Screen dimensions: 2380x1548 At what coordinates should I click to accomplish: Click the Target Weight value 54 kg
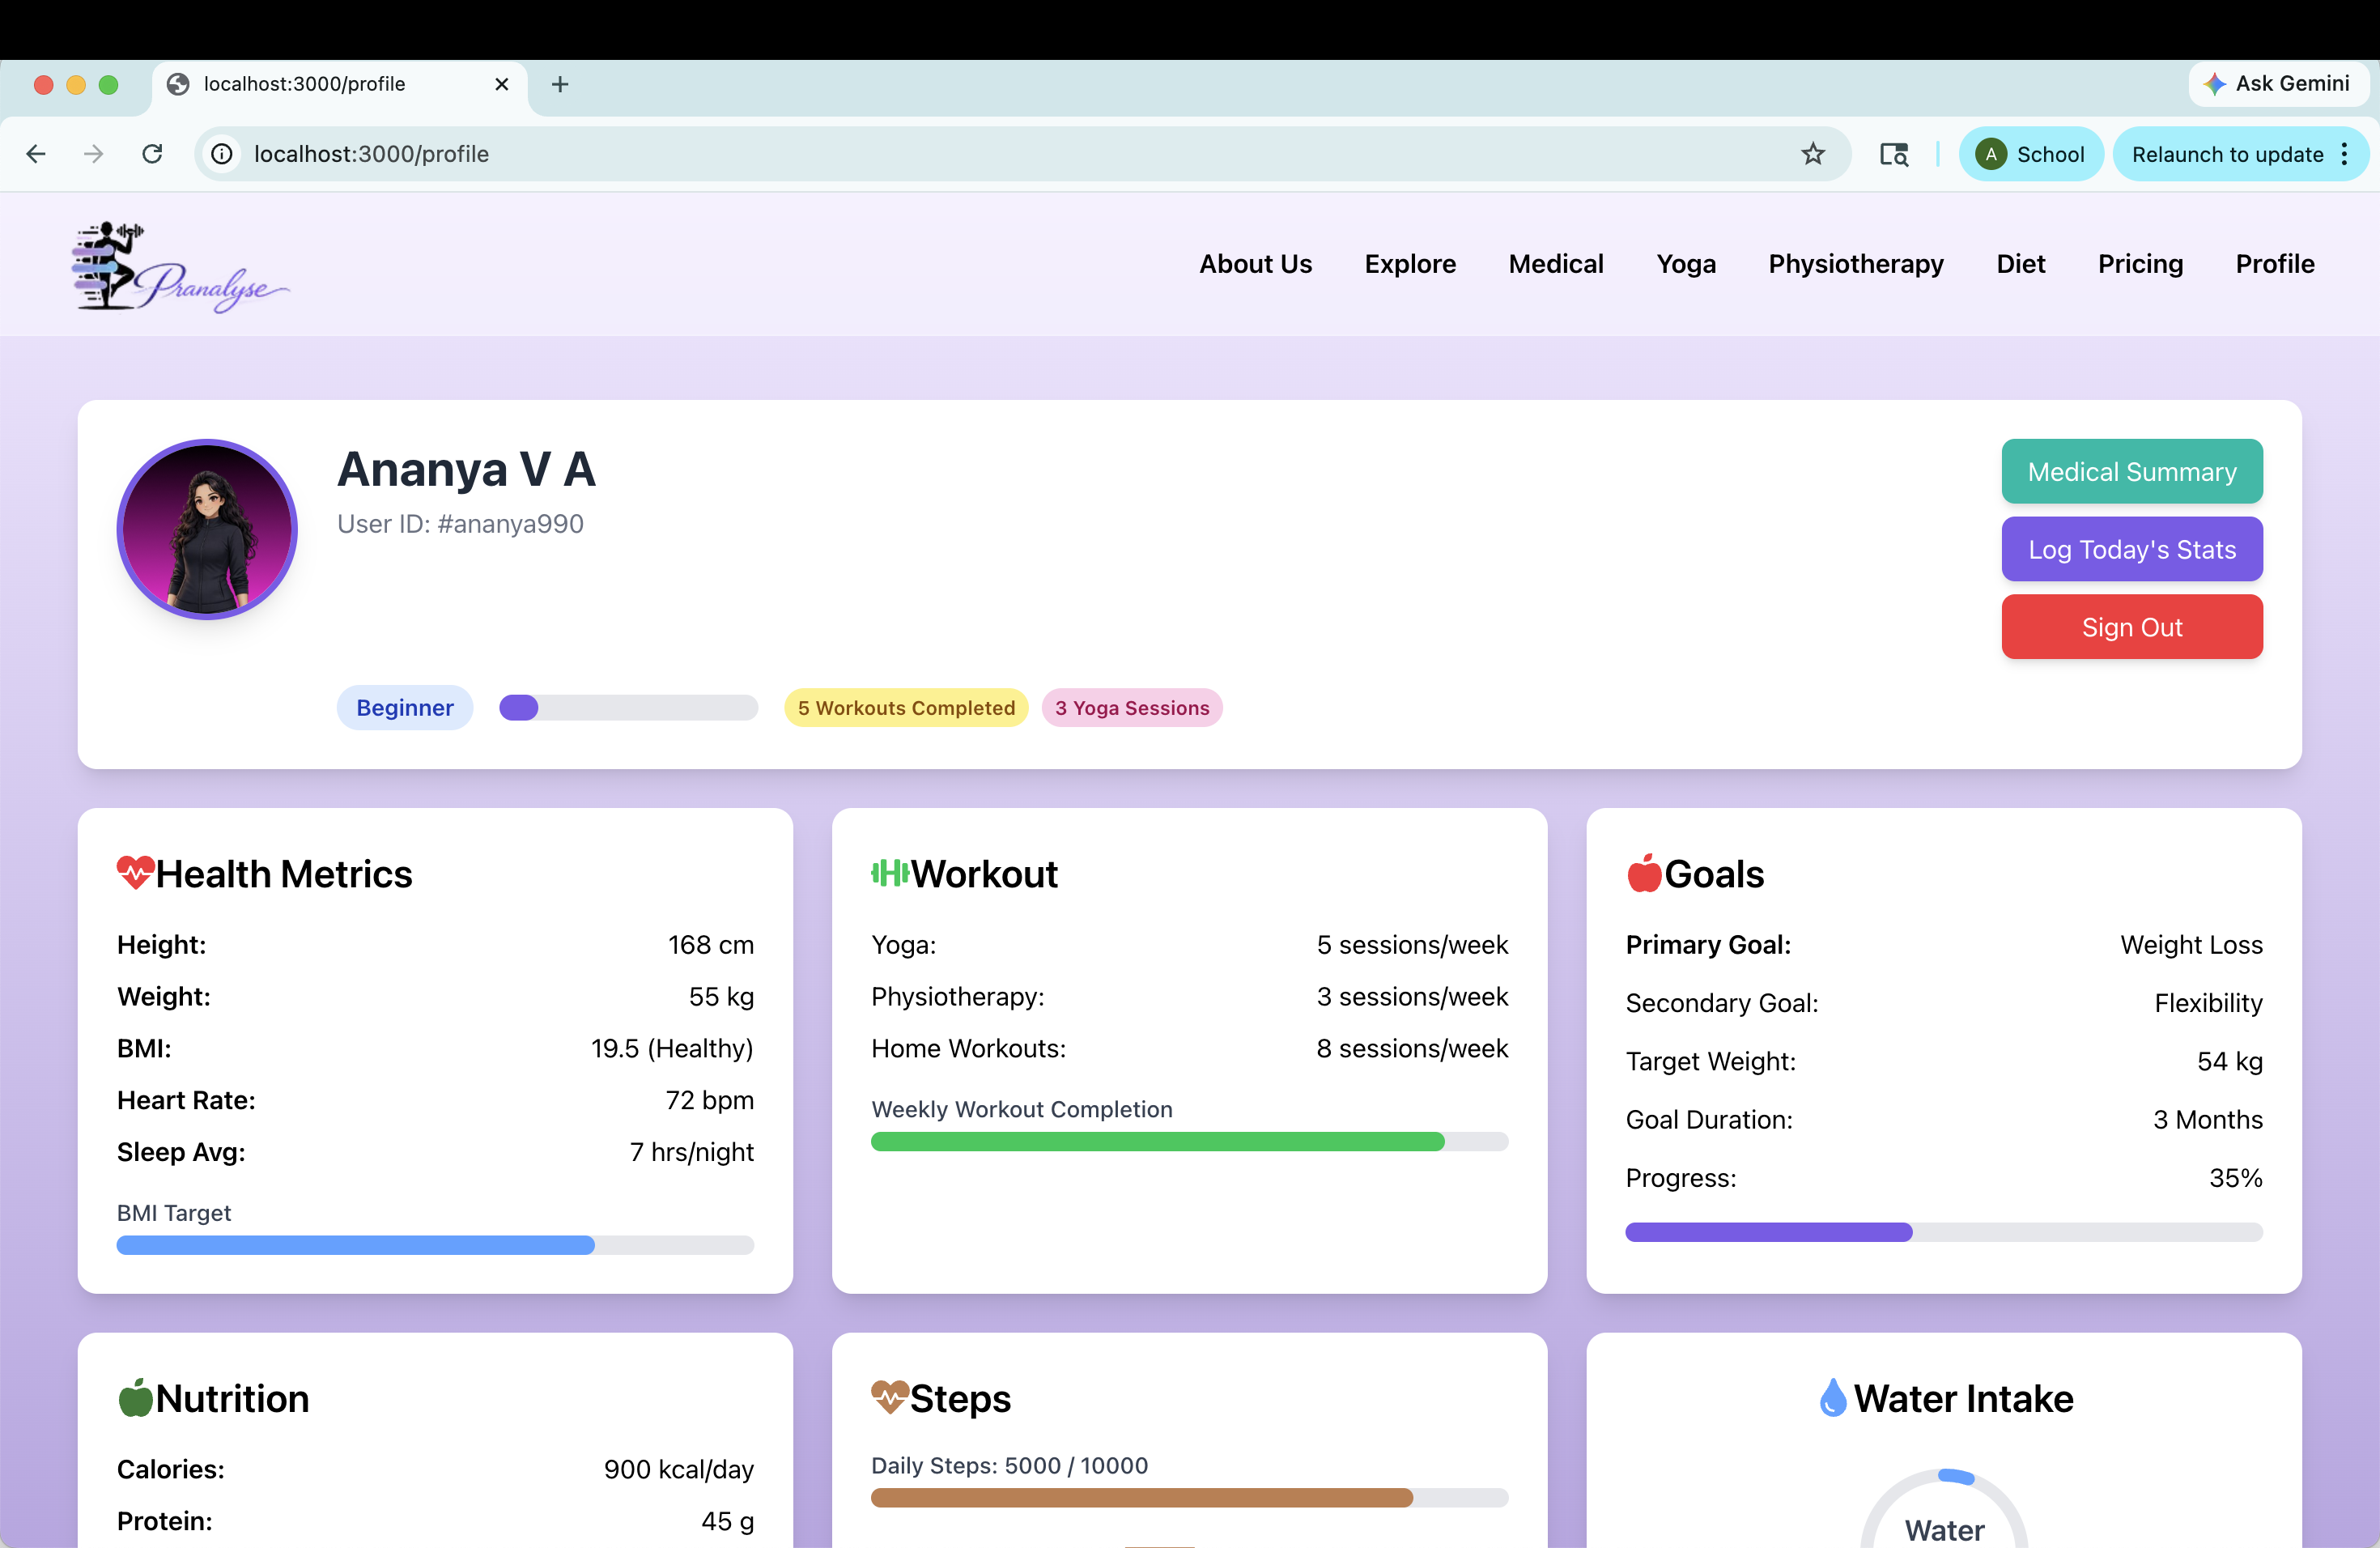coord(2230,1062)
